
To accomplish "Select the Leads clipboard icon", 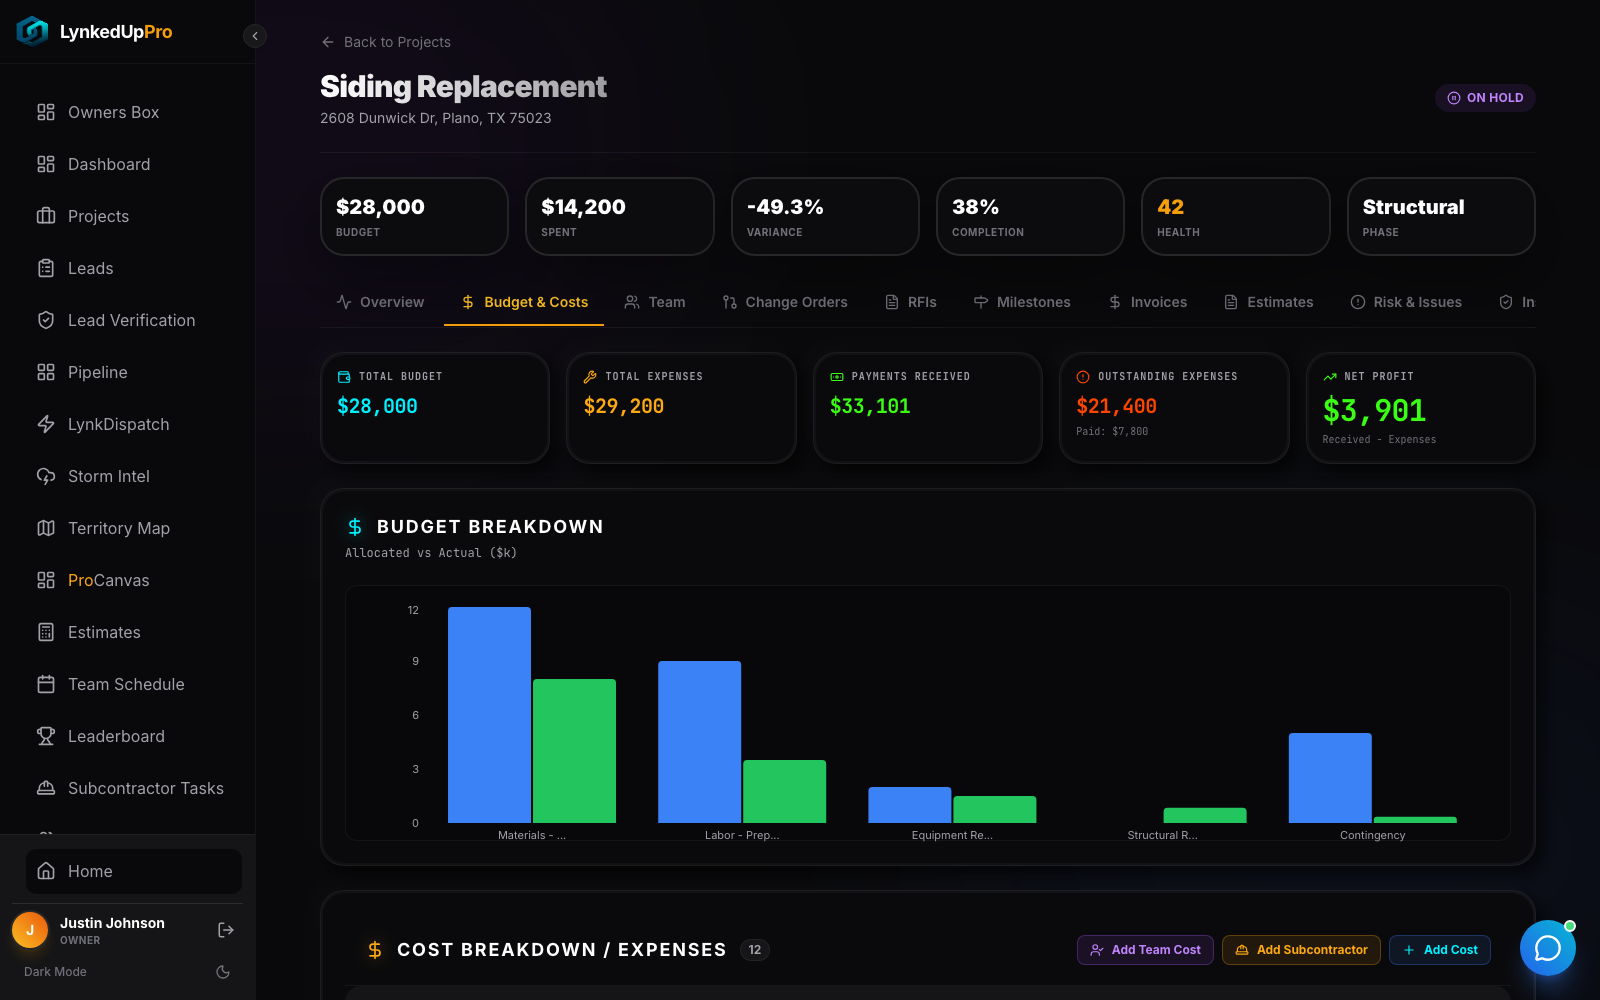I will click(x=46, y=268).
